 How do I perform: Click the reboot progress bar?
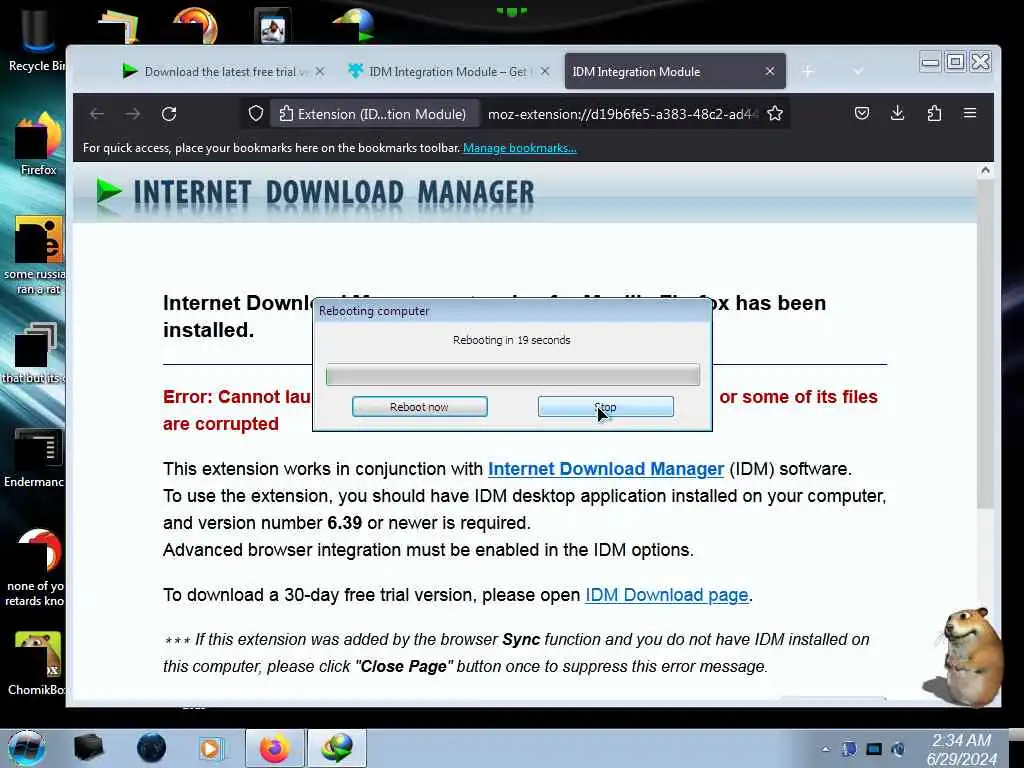point(513,375)
